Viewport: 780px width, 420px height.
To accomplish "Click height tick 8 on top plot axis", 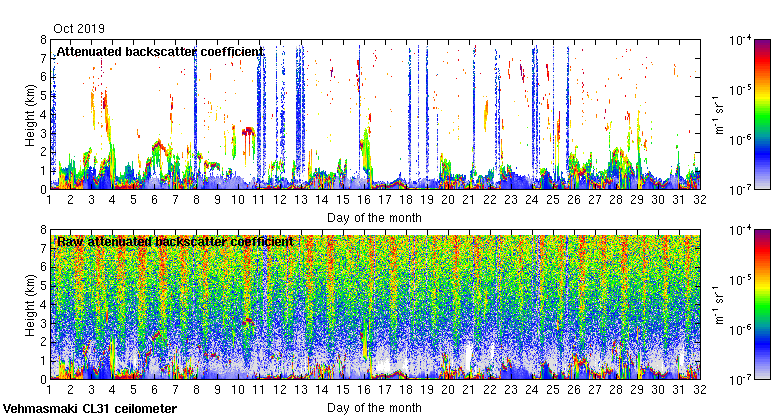I will [x=43, y=40].
